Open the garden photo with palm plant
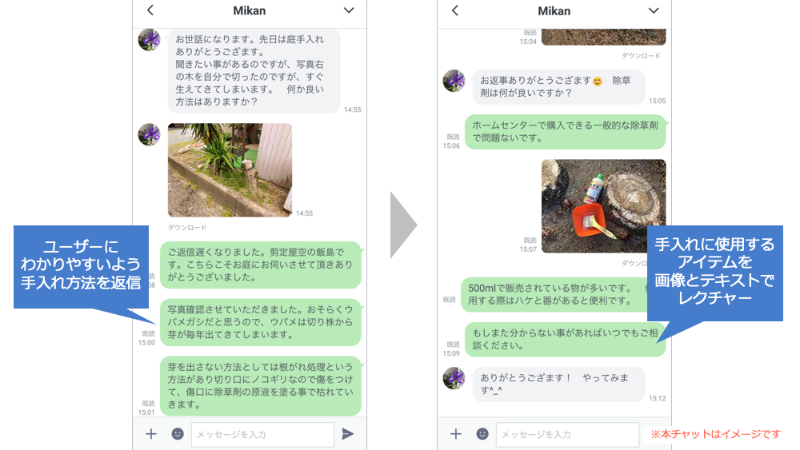The width and height of the screenshot is (800, 450). coord(230,170)
